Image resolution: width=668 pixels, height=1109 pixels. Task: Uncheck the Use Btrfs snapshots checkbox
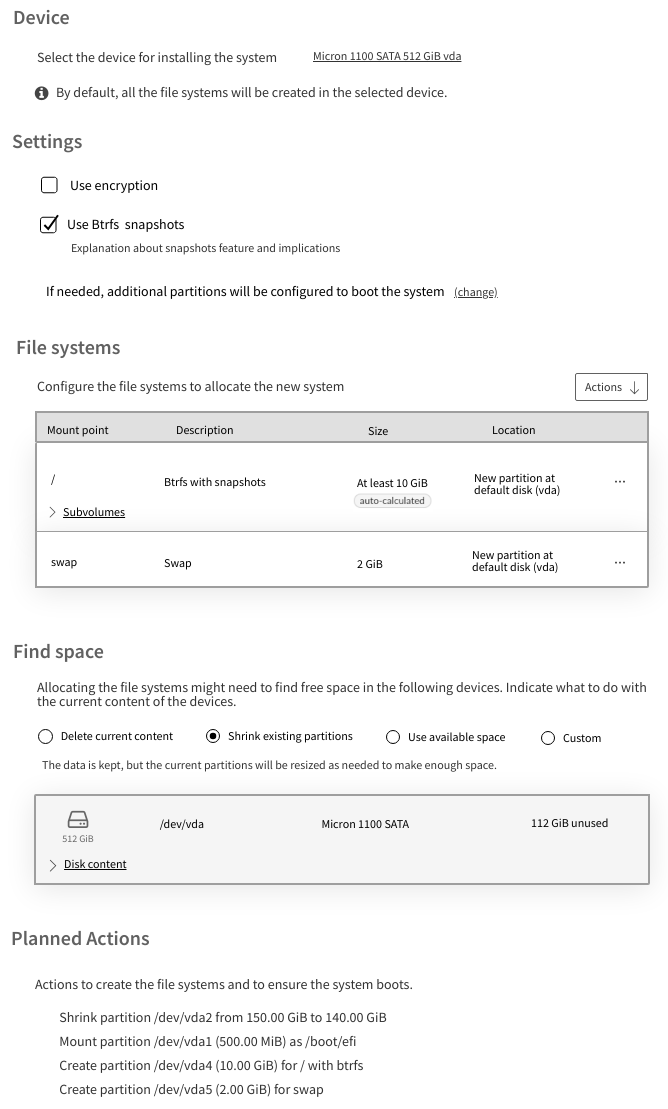[49, 225]
